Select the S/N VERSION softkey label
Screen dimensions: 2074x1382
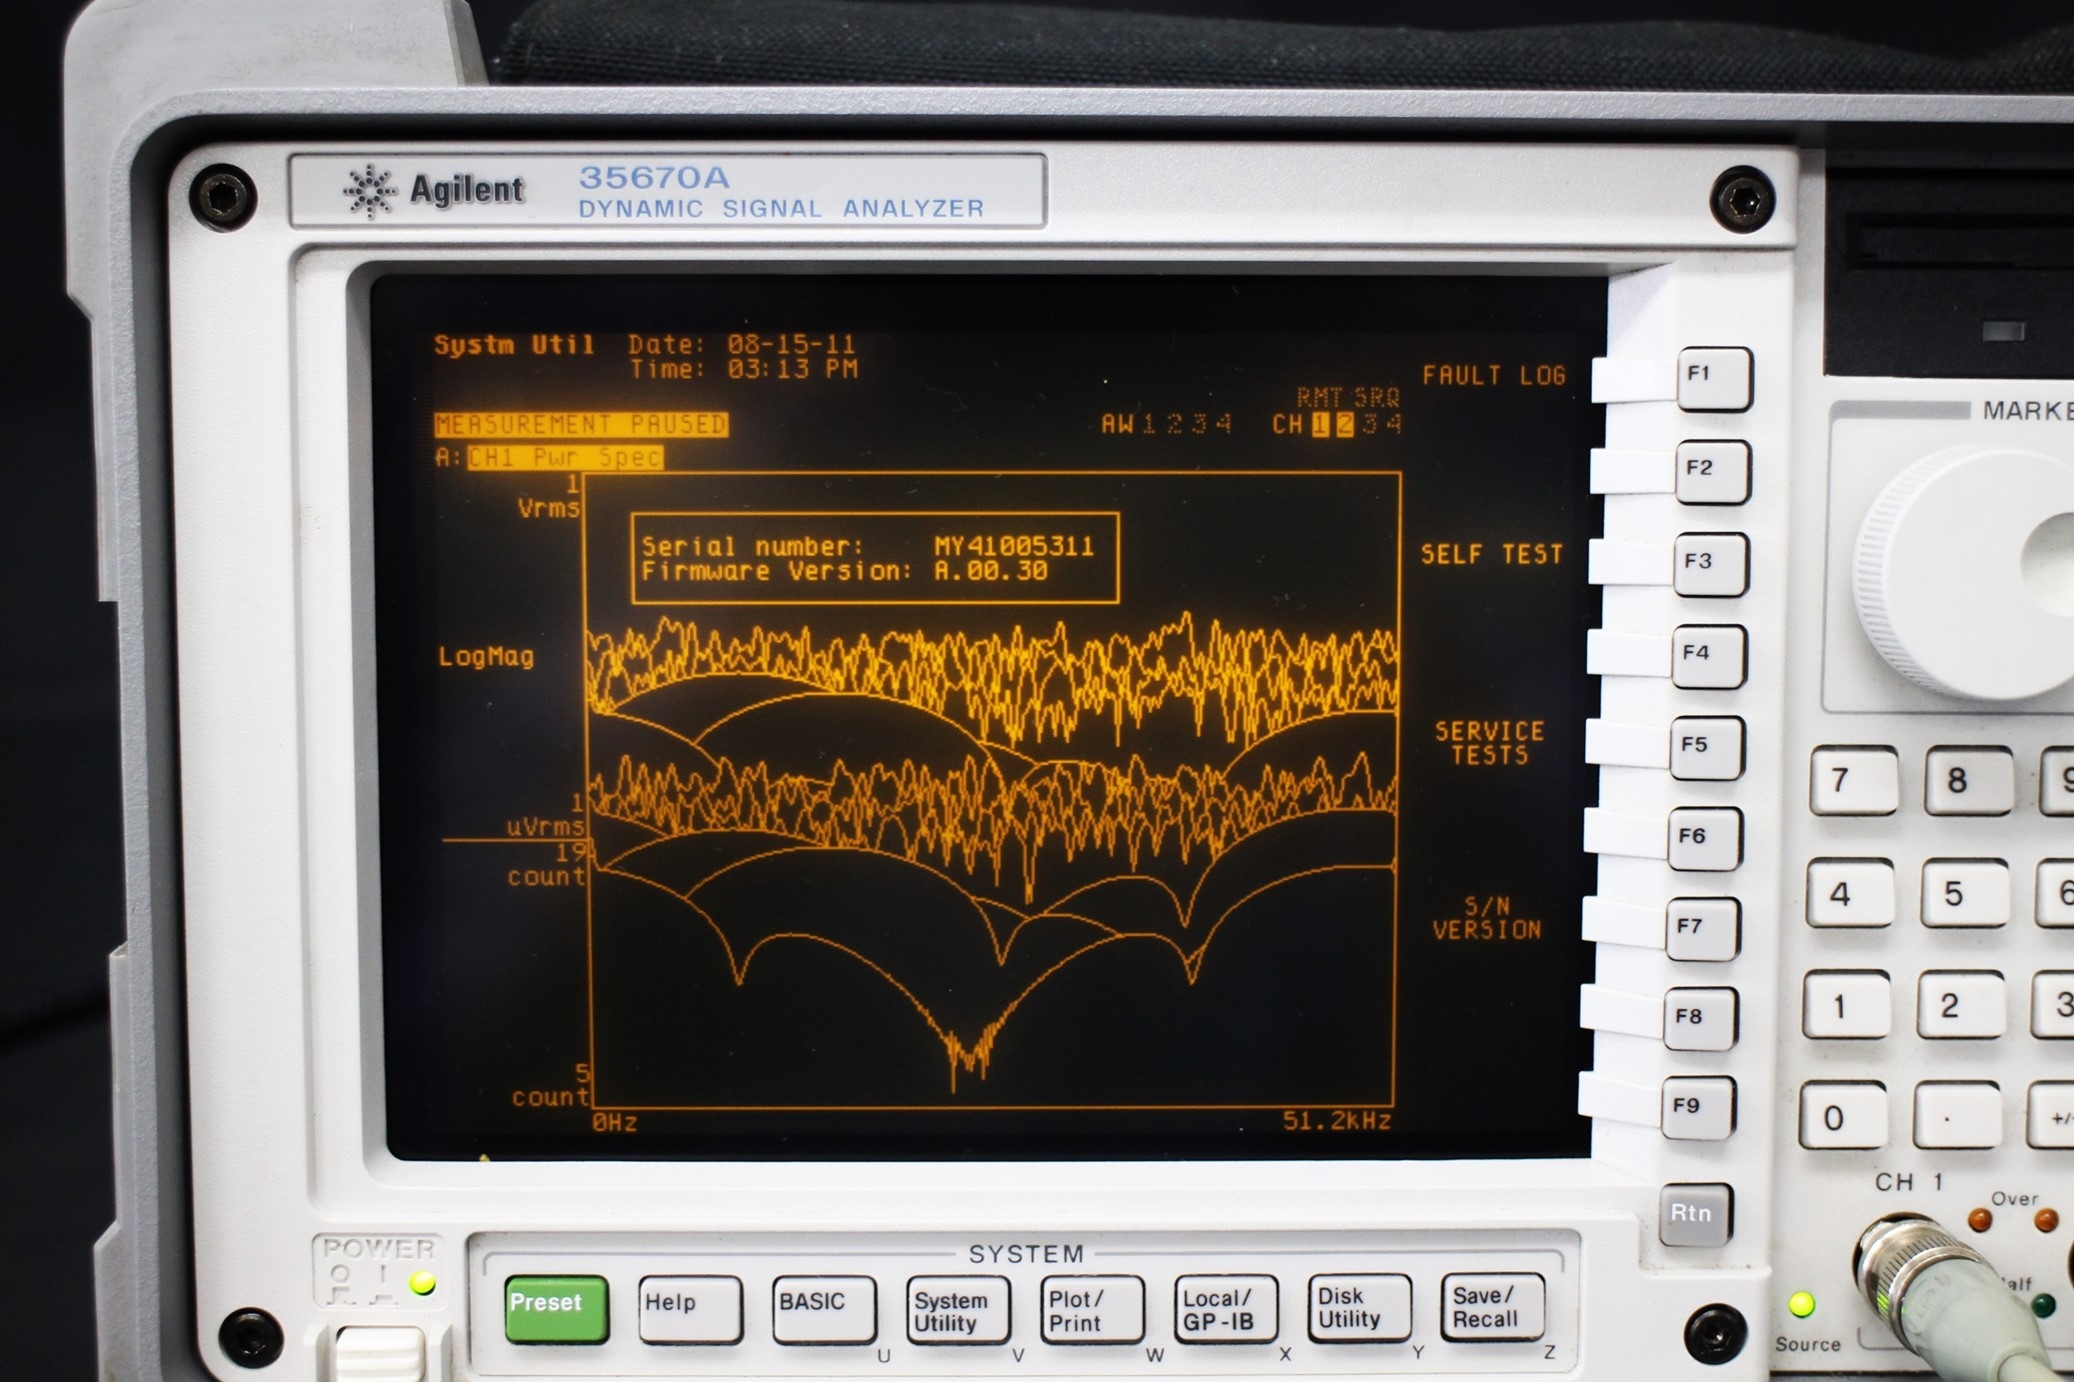point(1487,918)
